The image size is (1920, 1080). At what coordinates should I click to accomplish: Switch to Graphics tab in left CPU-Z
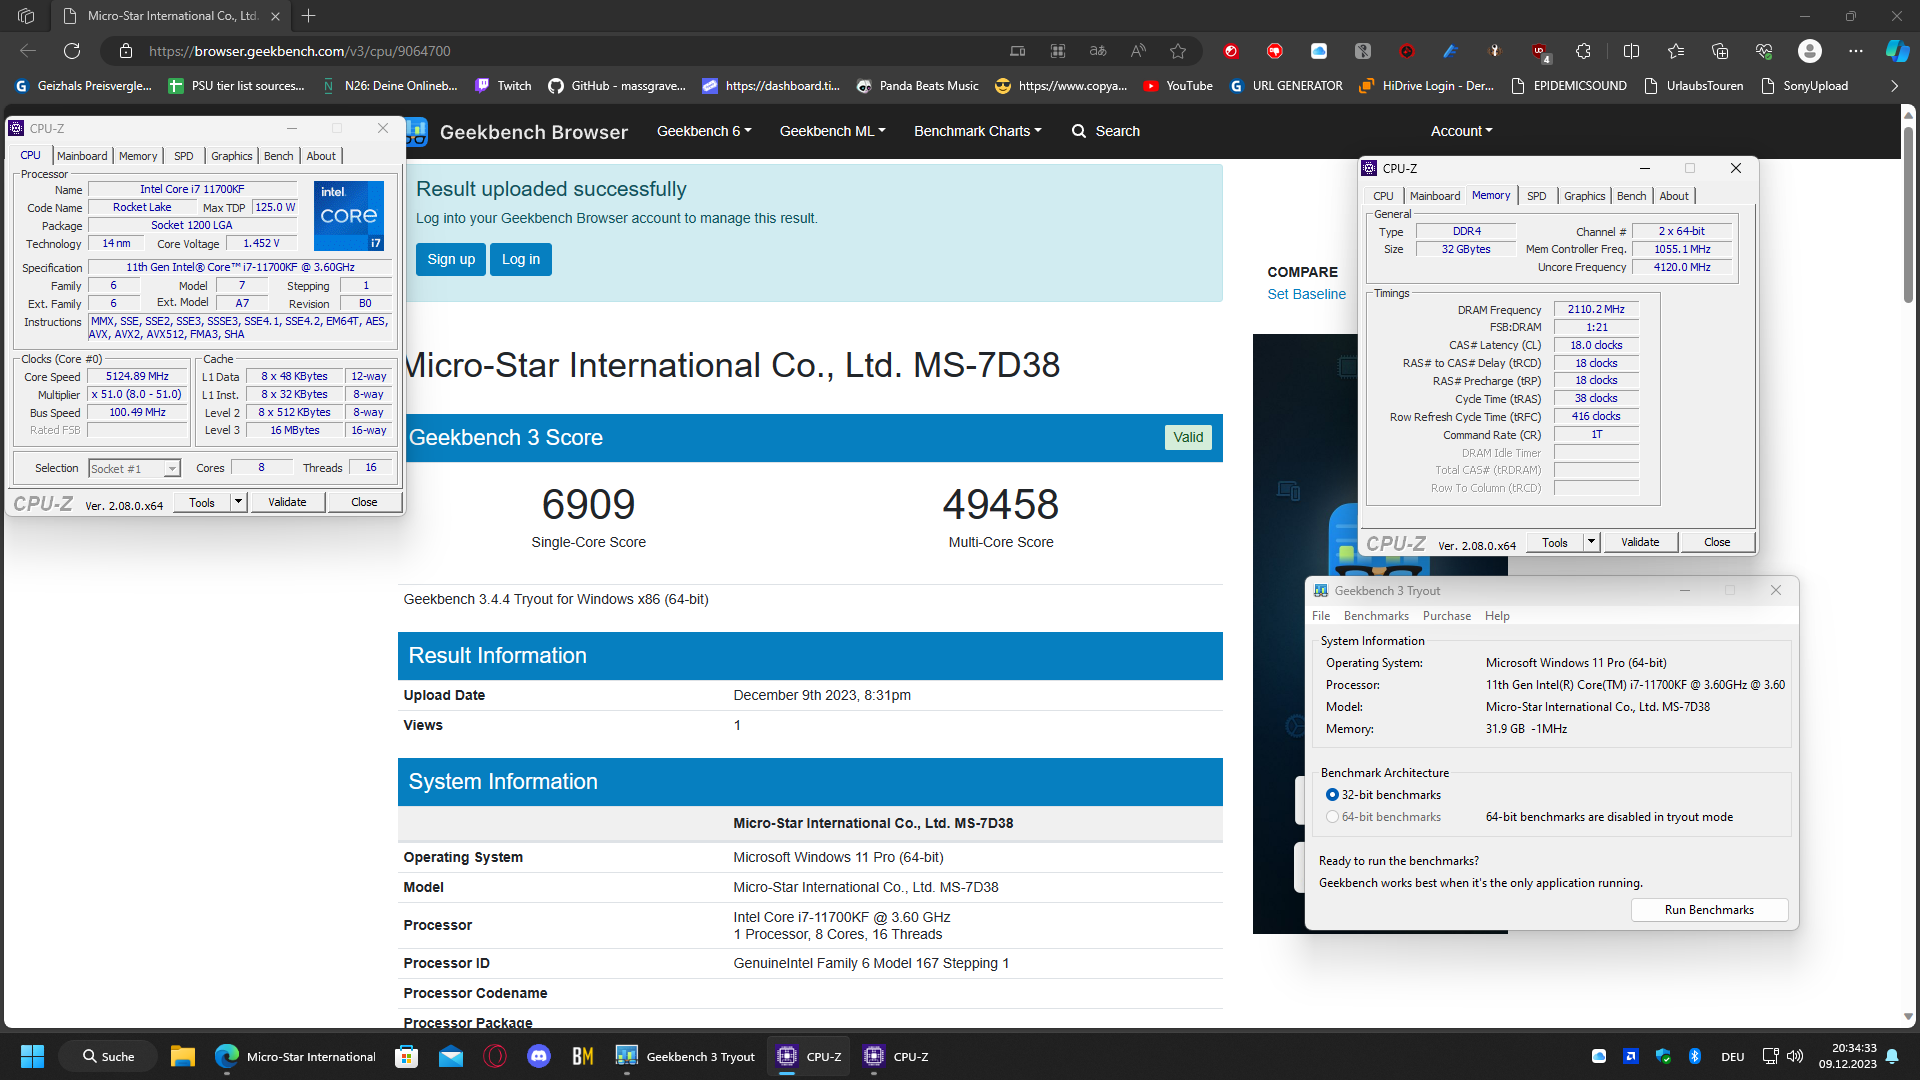pyautogui.click(x=231, y=156)
